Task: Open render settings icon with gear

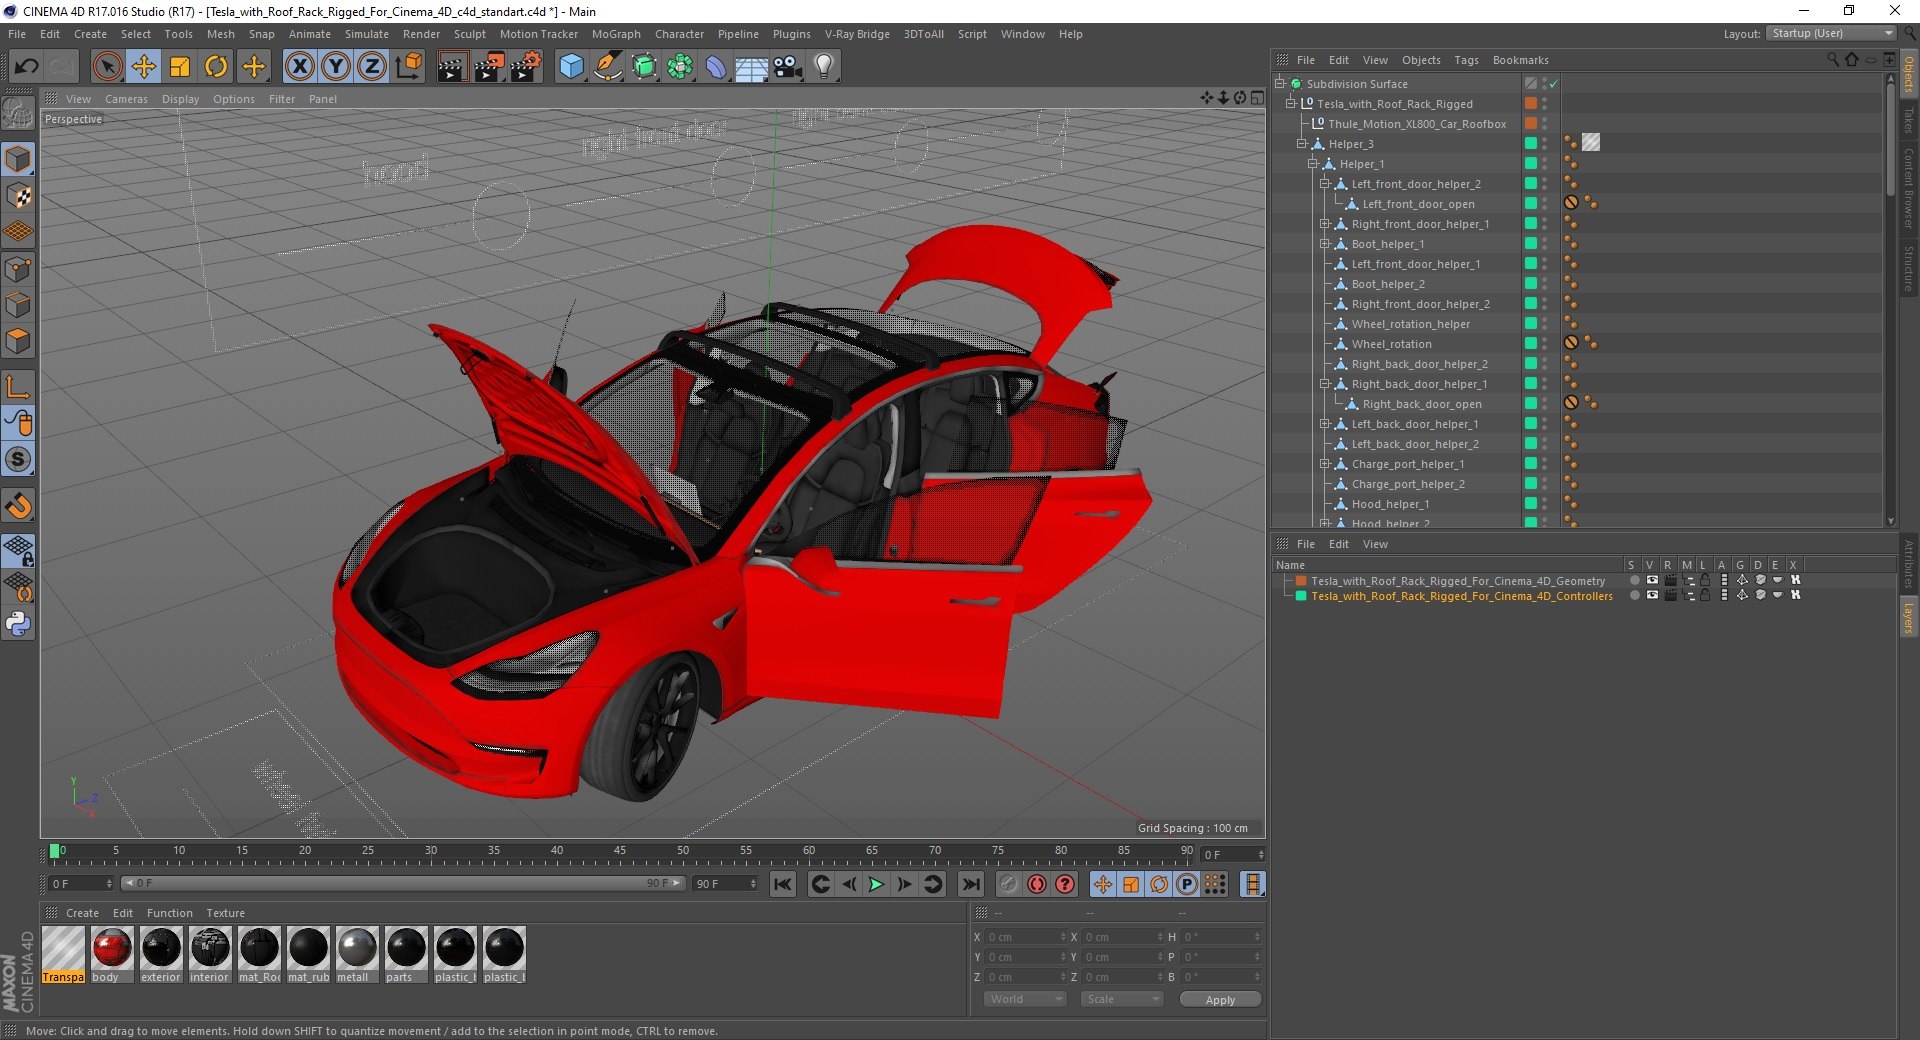Action: point(526,67)
